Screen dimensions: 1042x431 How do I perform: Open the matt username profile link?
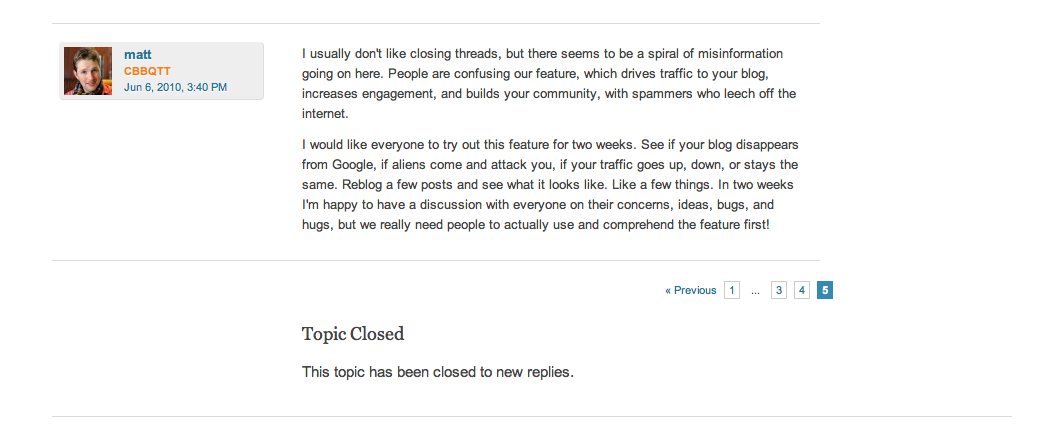point(137,54)
